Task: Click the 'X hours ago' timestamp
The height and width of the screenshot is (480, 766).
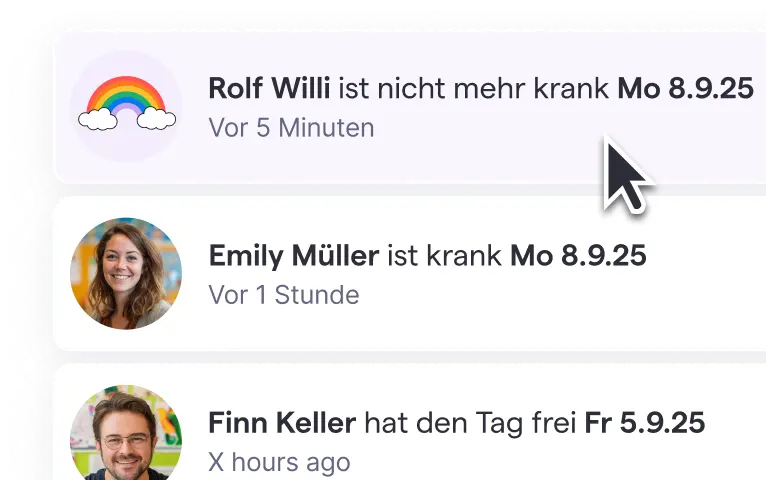Action: coord(279,462)
